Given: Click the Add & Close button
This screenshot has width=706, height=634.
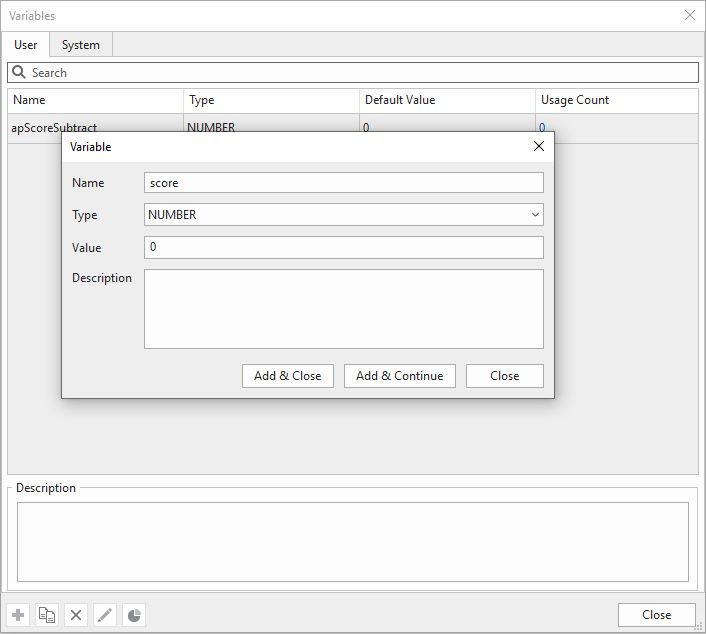Looking at the screenshot, I should (x=288, y=376).
